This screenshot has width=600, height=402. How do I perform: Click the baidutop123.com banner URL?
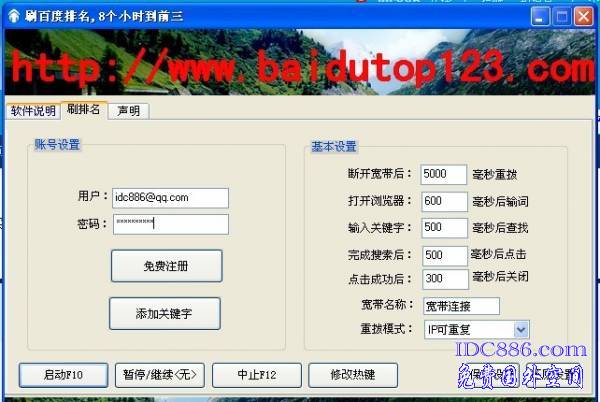[x=300, y=68]
